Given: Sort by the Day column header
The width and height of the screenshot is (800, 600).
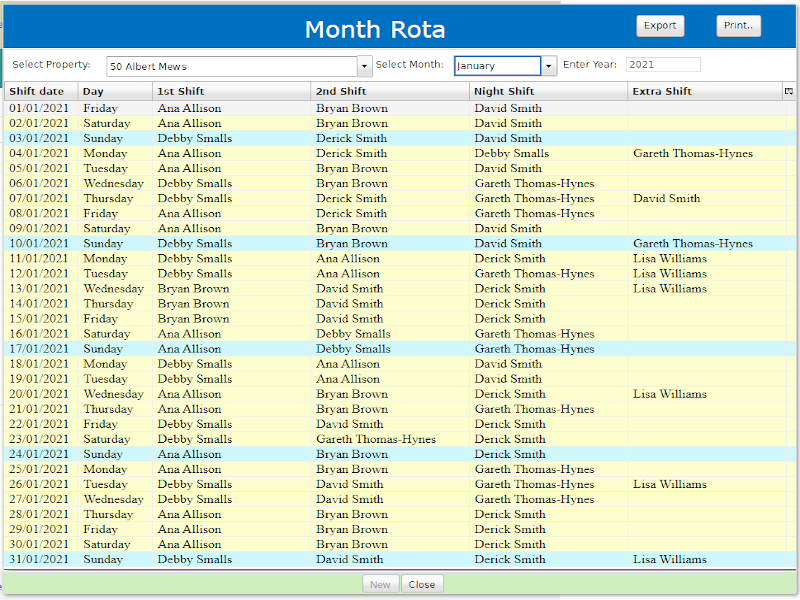Looking at the screenshot, I should [x=115, y=91].
